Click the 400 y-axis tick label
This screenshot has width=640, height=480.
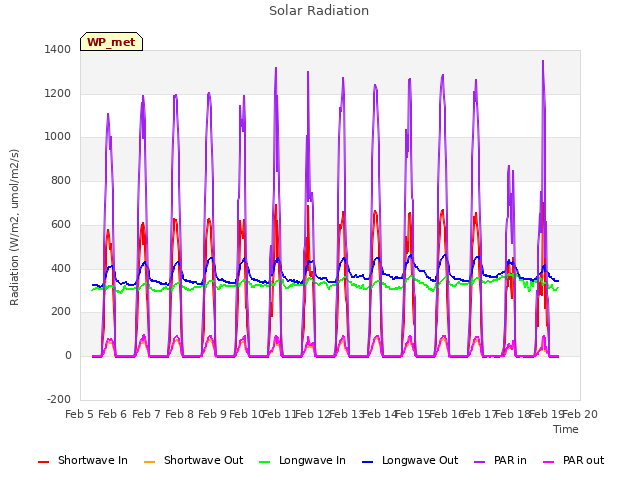pos(61,268)
